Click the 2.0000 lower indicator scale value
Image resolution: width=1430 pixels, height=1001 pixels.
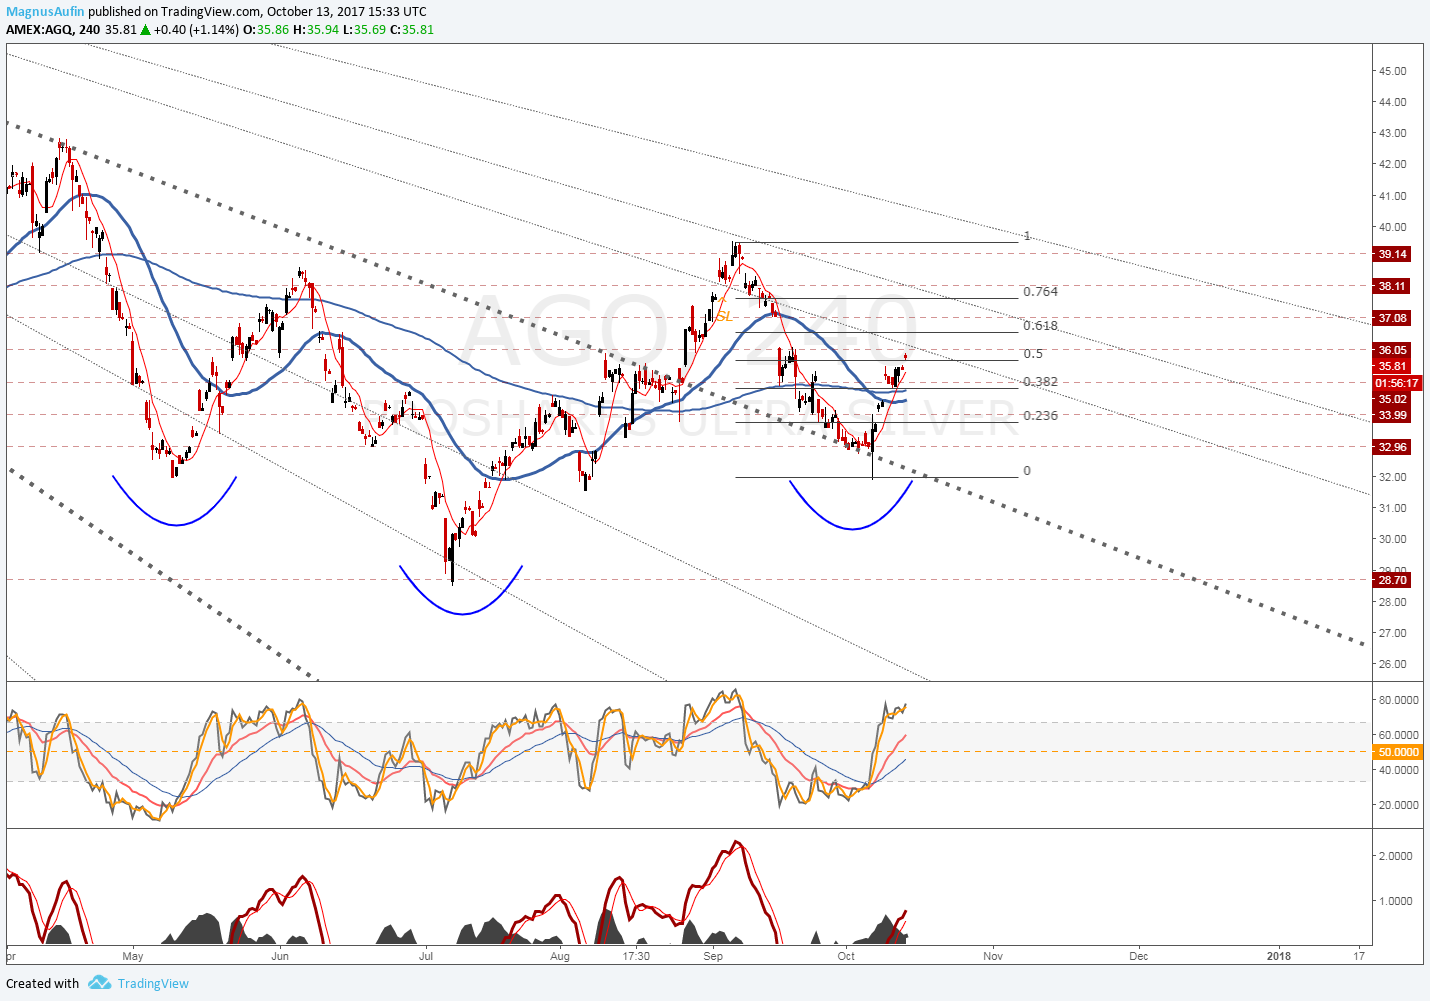1395,856
